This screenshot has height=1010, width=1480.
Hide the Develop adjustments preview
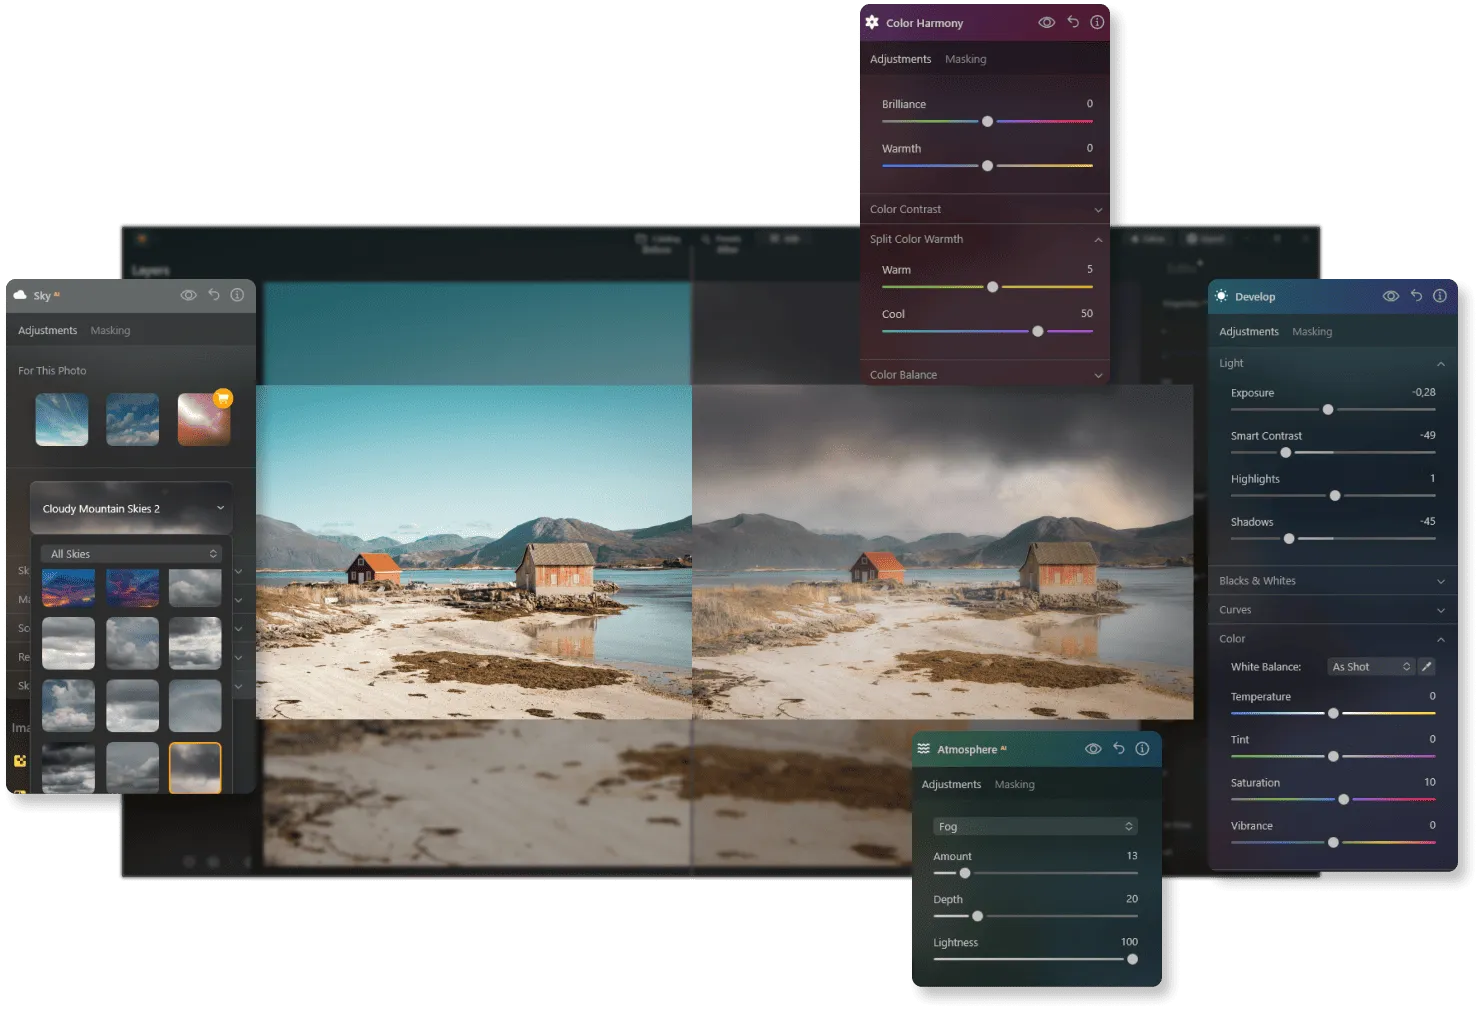1390,296
